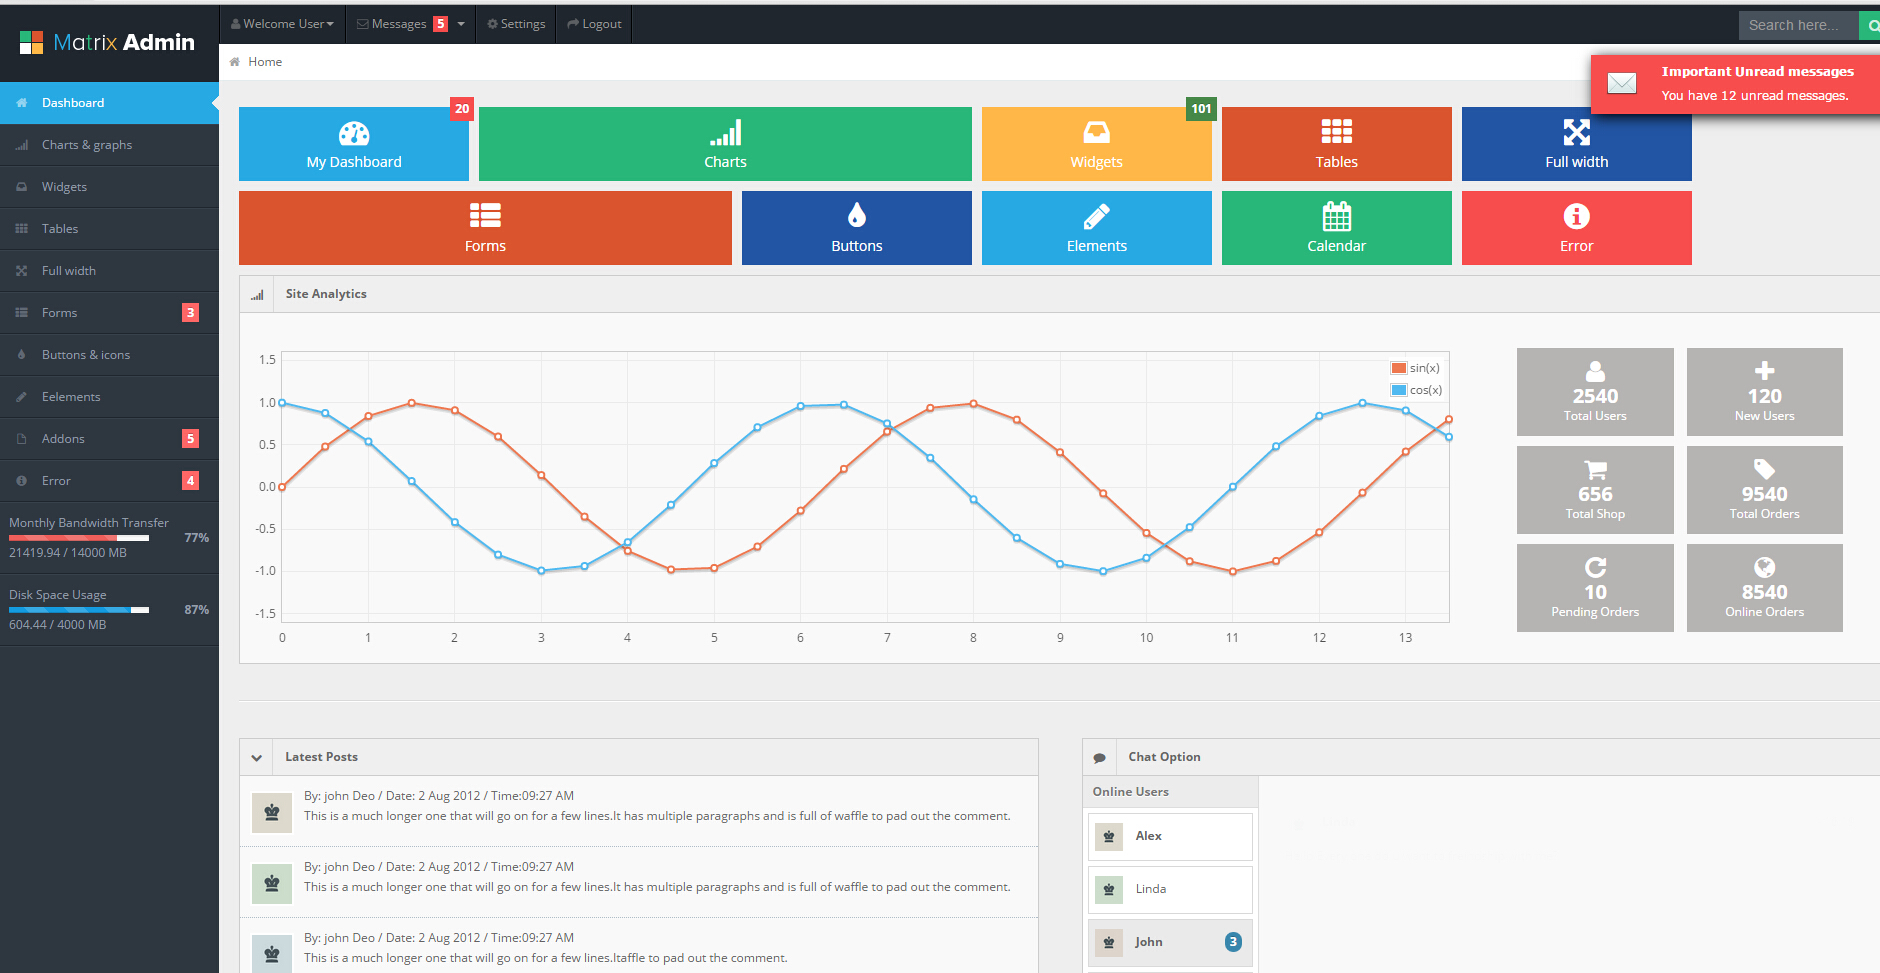Collapse the Latest Posts panel chevron
This screenshot has height=973, width=1880.
(257, 758)
